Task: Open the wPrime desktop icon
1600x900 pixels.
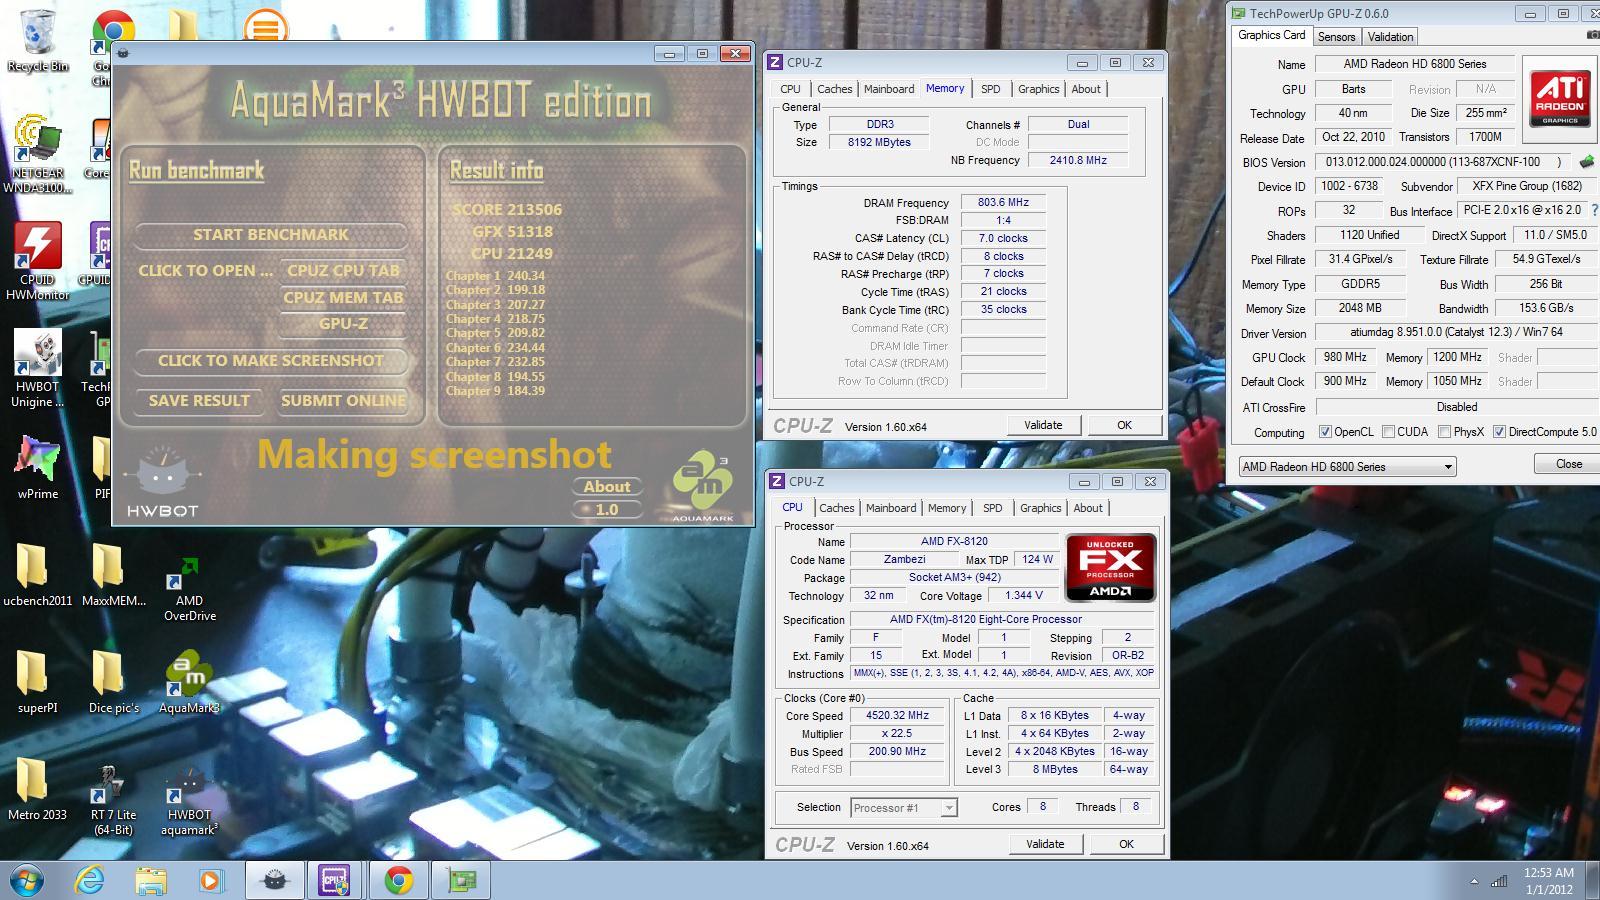Action: point(37,468)
